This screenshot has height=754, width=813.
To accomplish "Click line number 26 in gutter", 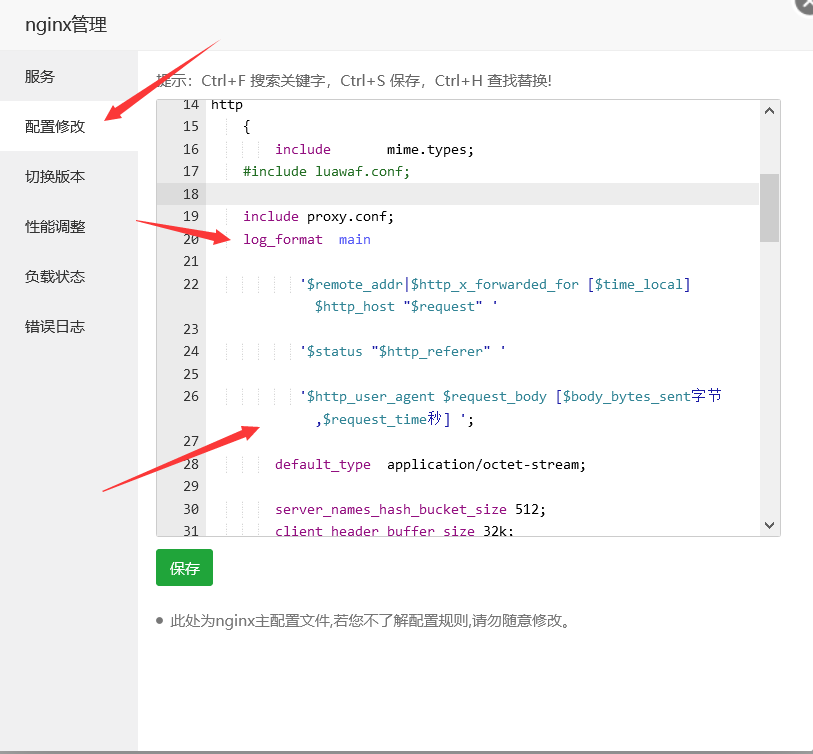I will [x=191, y=397].
